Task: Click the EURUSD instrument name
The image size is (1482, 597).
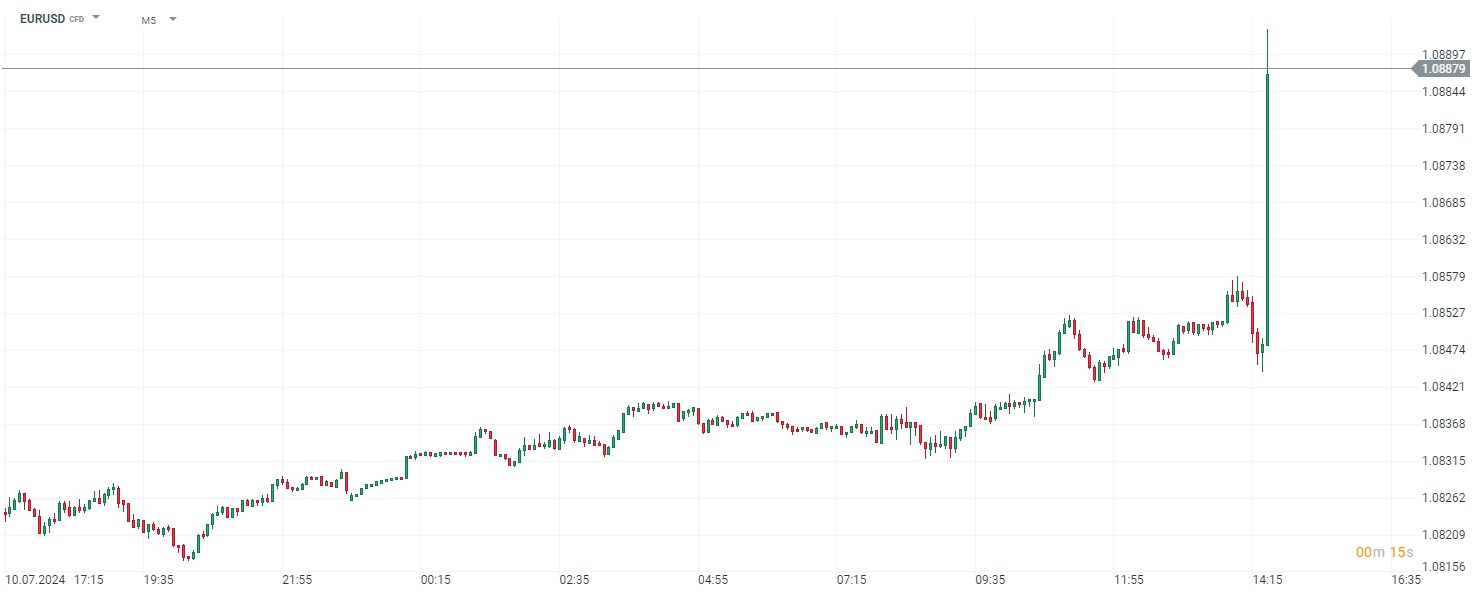Action: coord(42,18)
